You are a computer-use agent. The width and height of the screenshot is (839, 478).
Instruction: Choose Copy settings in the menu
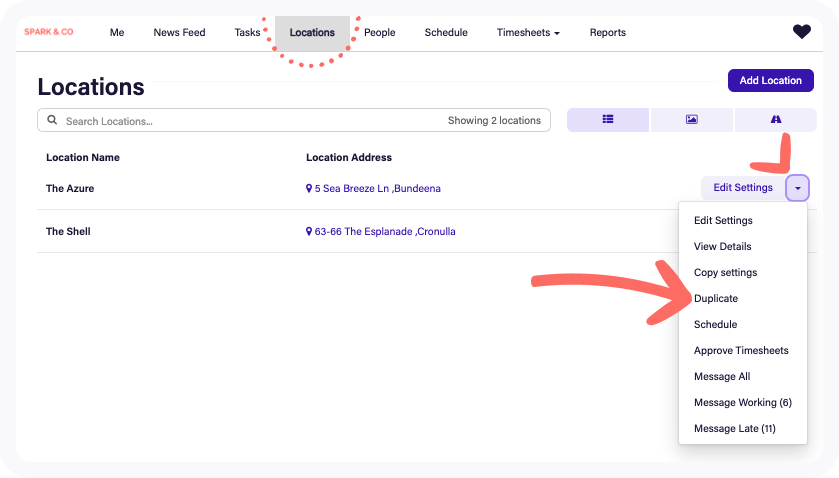click(725, 273)
